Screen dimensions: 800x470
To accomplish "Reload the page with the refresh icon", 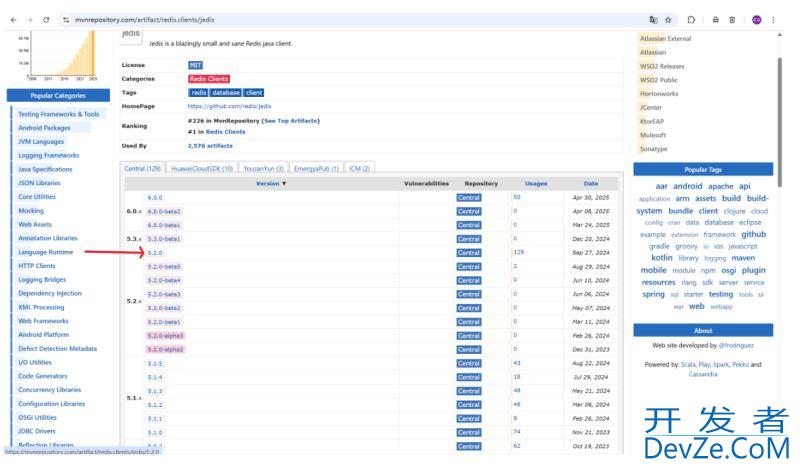I will [46, 20].
